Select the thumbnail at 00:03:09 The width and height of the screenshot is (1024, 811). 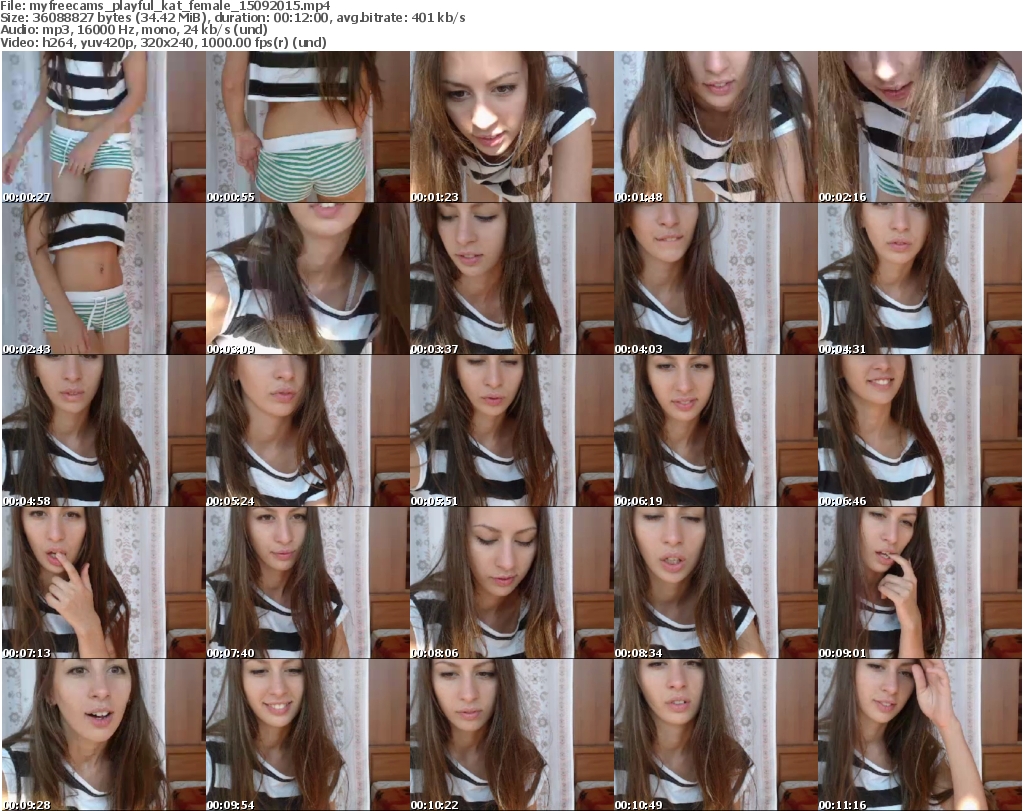(x=308, y=279)
